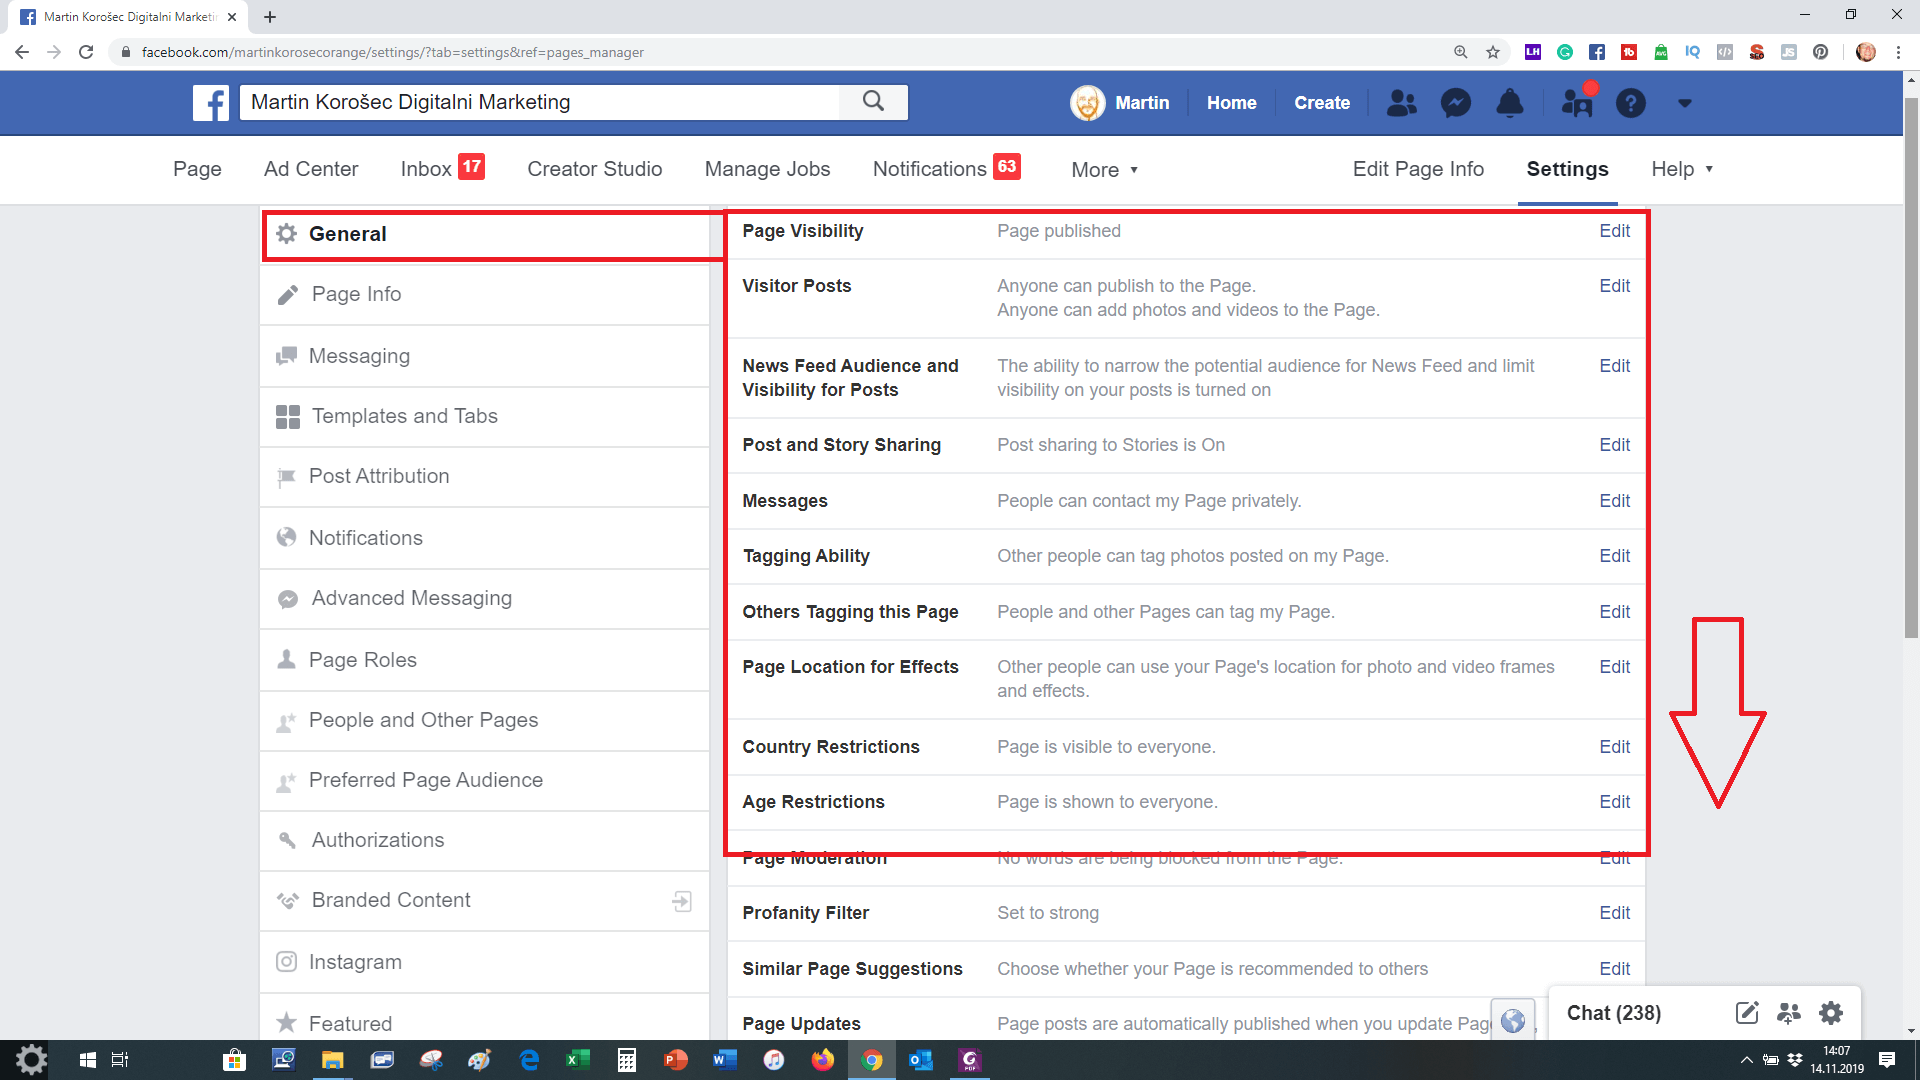Click new message compose icon in chat
This screenshot has width=1920, height=1080.
pos(1746,1013)
